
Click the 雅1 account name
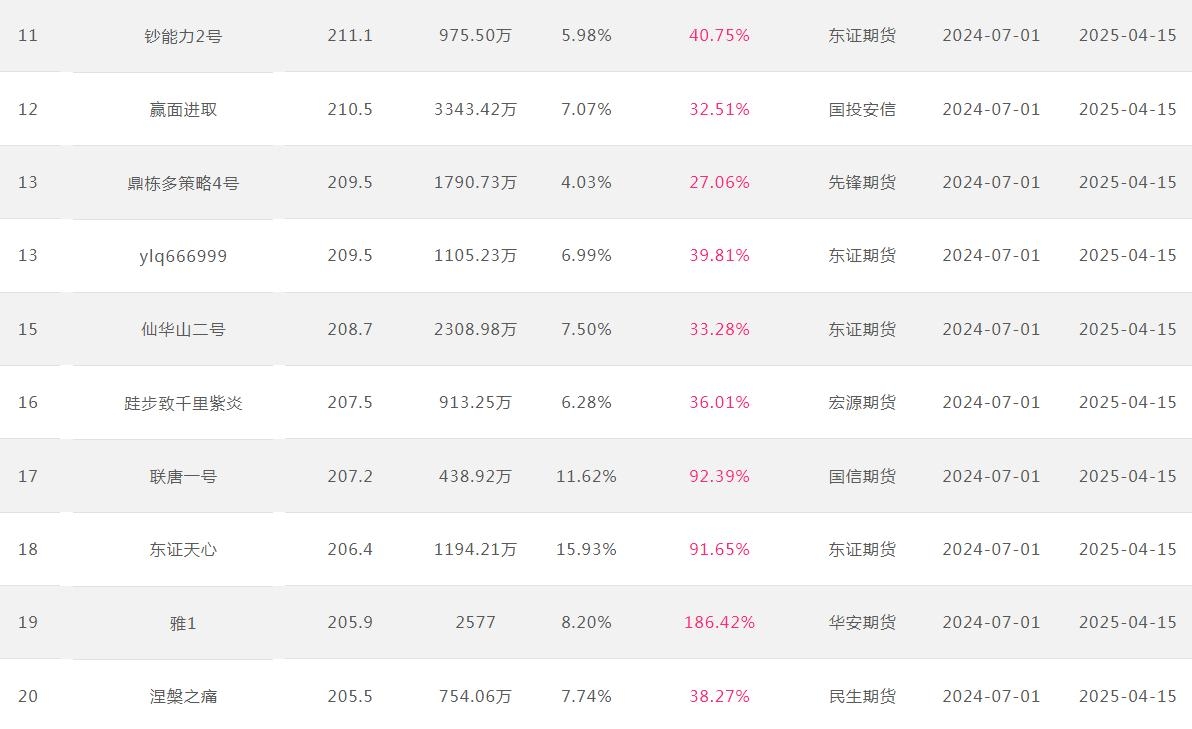pos(183,623)
